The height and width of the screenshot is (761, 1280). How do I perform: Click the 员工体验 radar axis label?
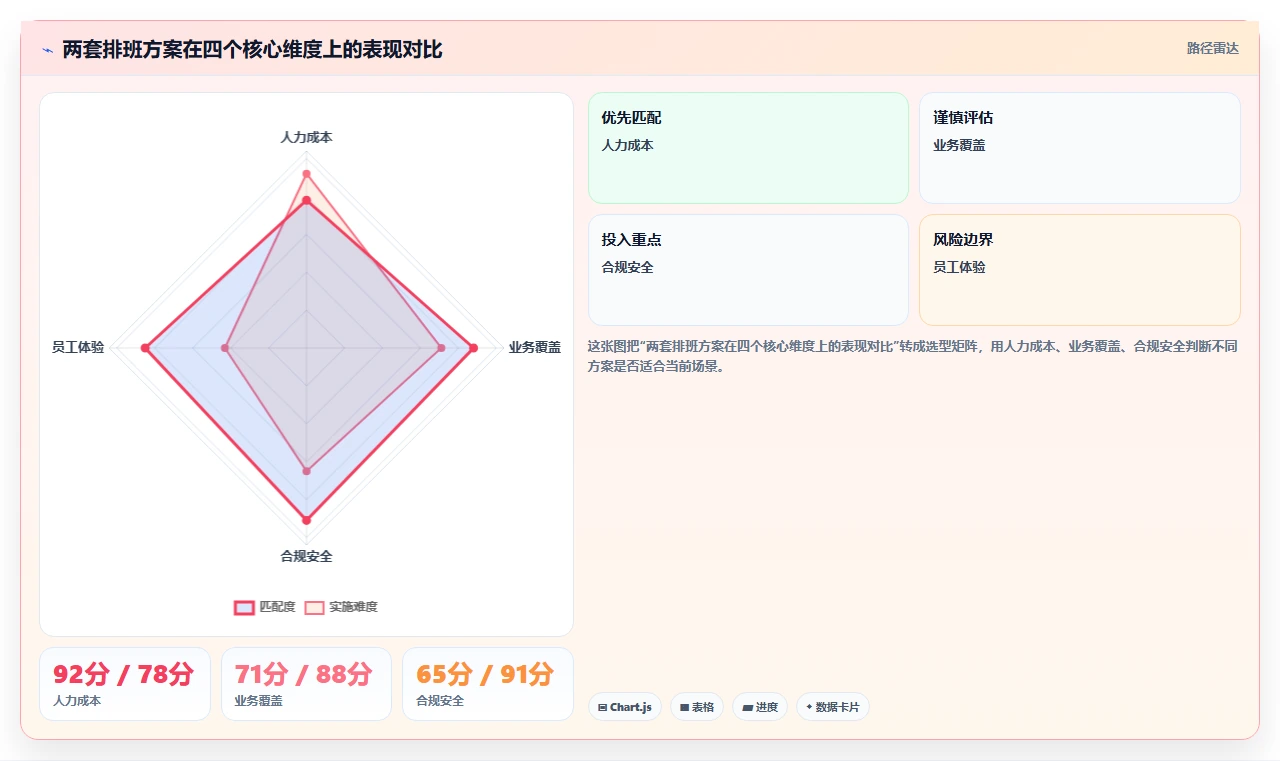click(78, 347)
